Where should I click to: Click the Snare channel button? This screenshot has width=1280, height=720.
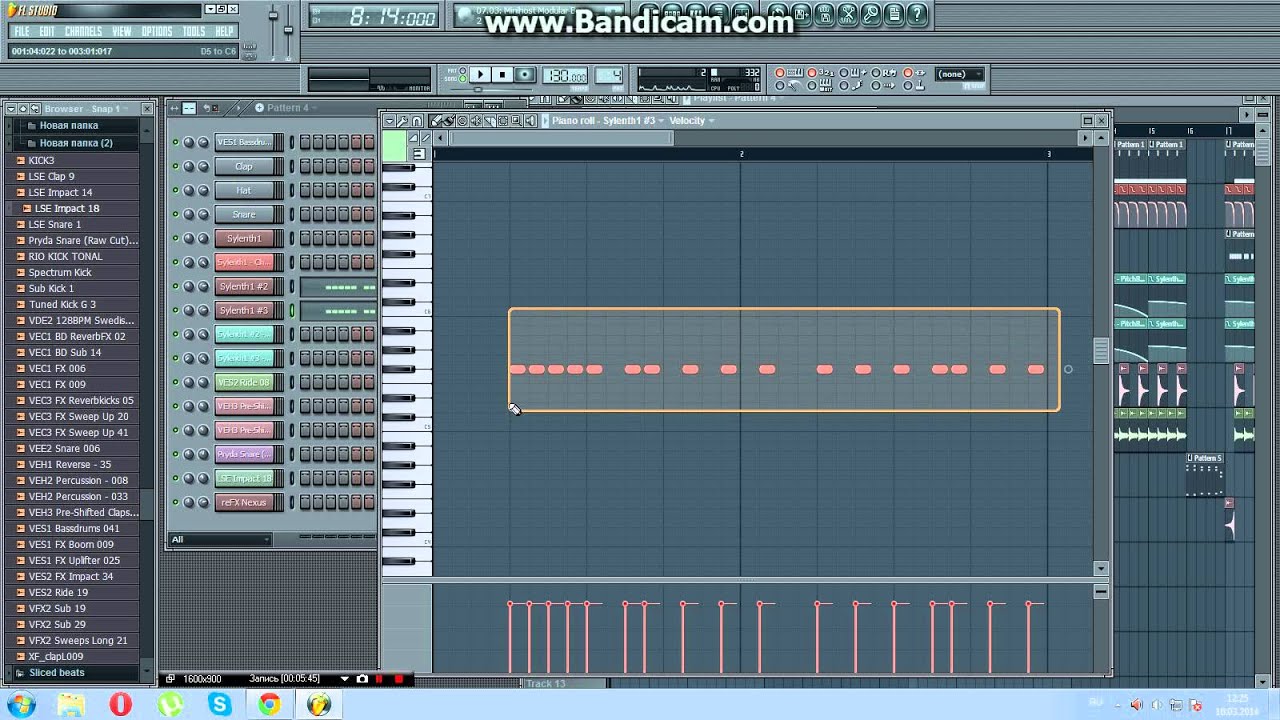point(244,215)
